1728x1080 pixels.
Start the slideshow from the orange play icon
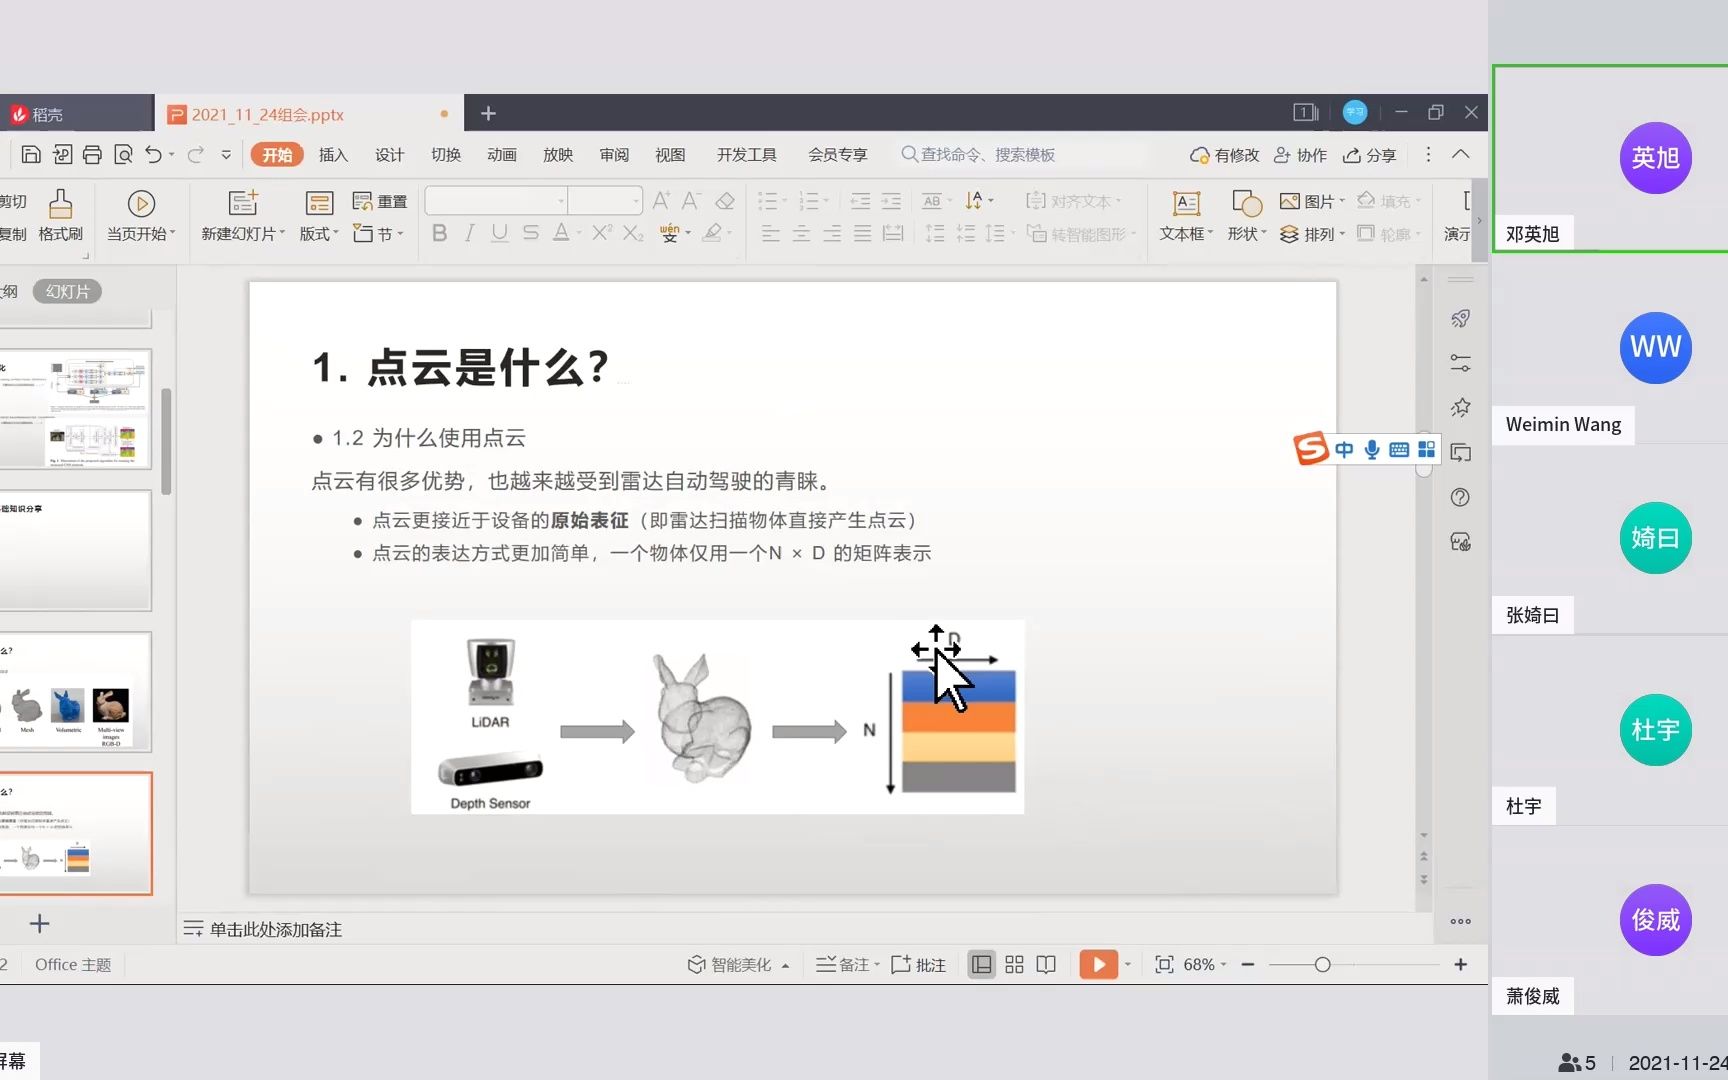[1098, 964]
